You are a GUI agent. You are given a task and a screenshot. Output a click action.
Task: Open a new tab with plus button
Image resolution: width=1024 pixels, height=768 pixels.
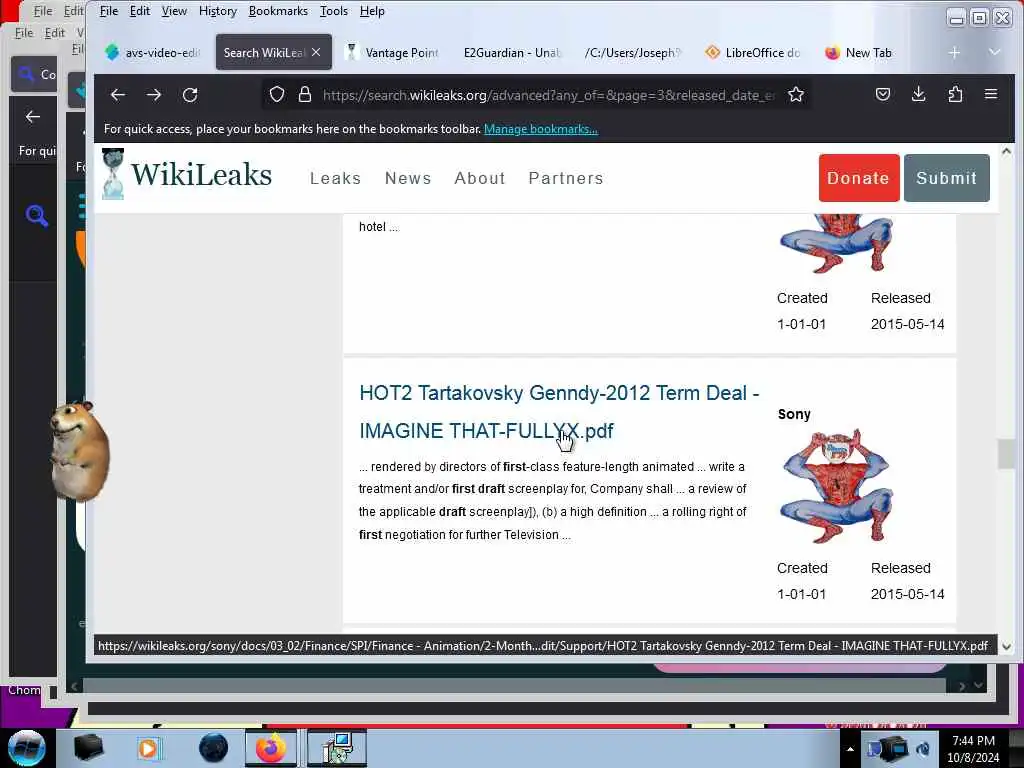coord(954,52)
